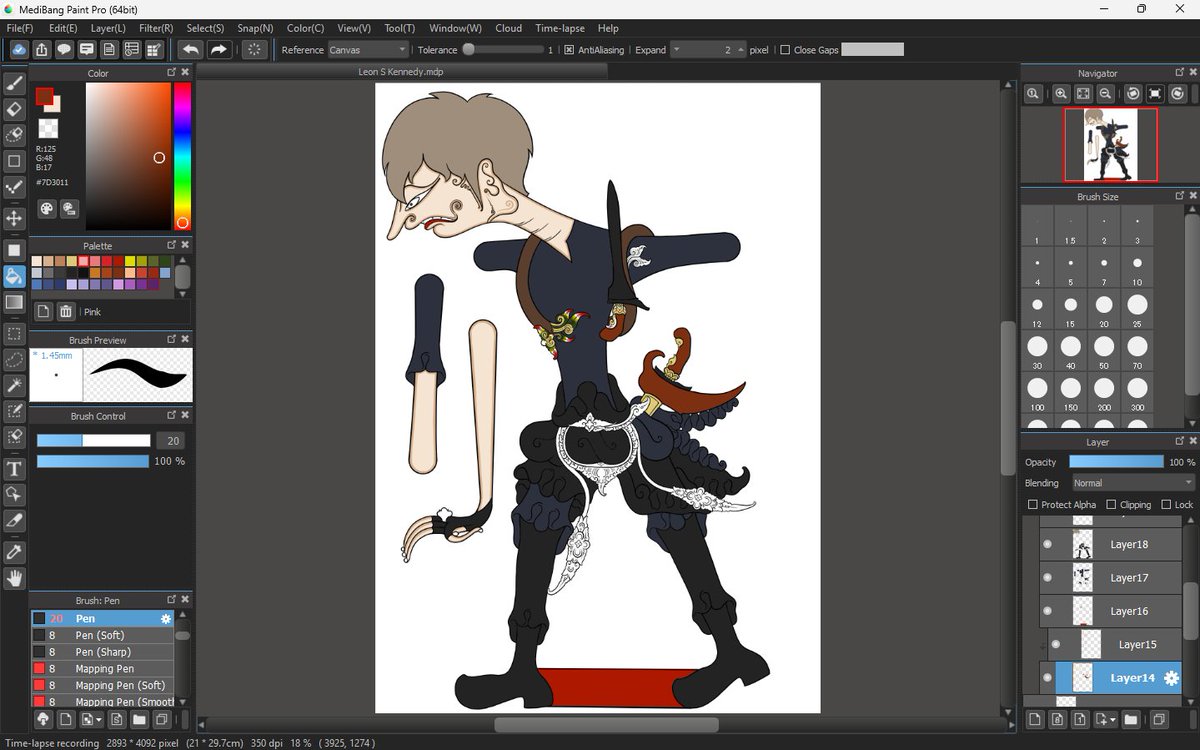Enable the Clipping checkbox
Viewport: 1200px width, 750px height.
coord(1111,505)
